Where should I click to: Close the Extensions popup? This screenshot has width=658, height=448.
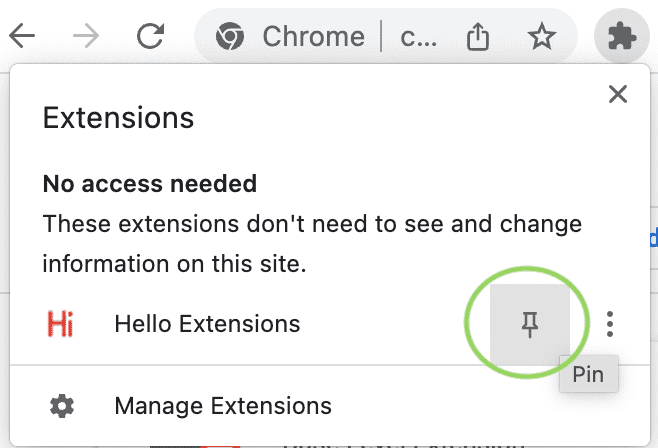618,94
